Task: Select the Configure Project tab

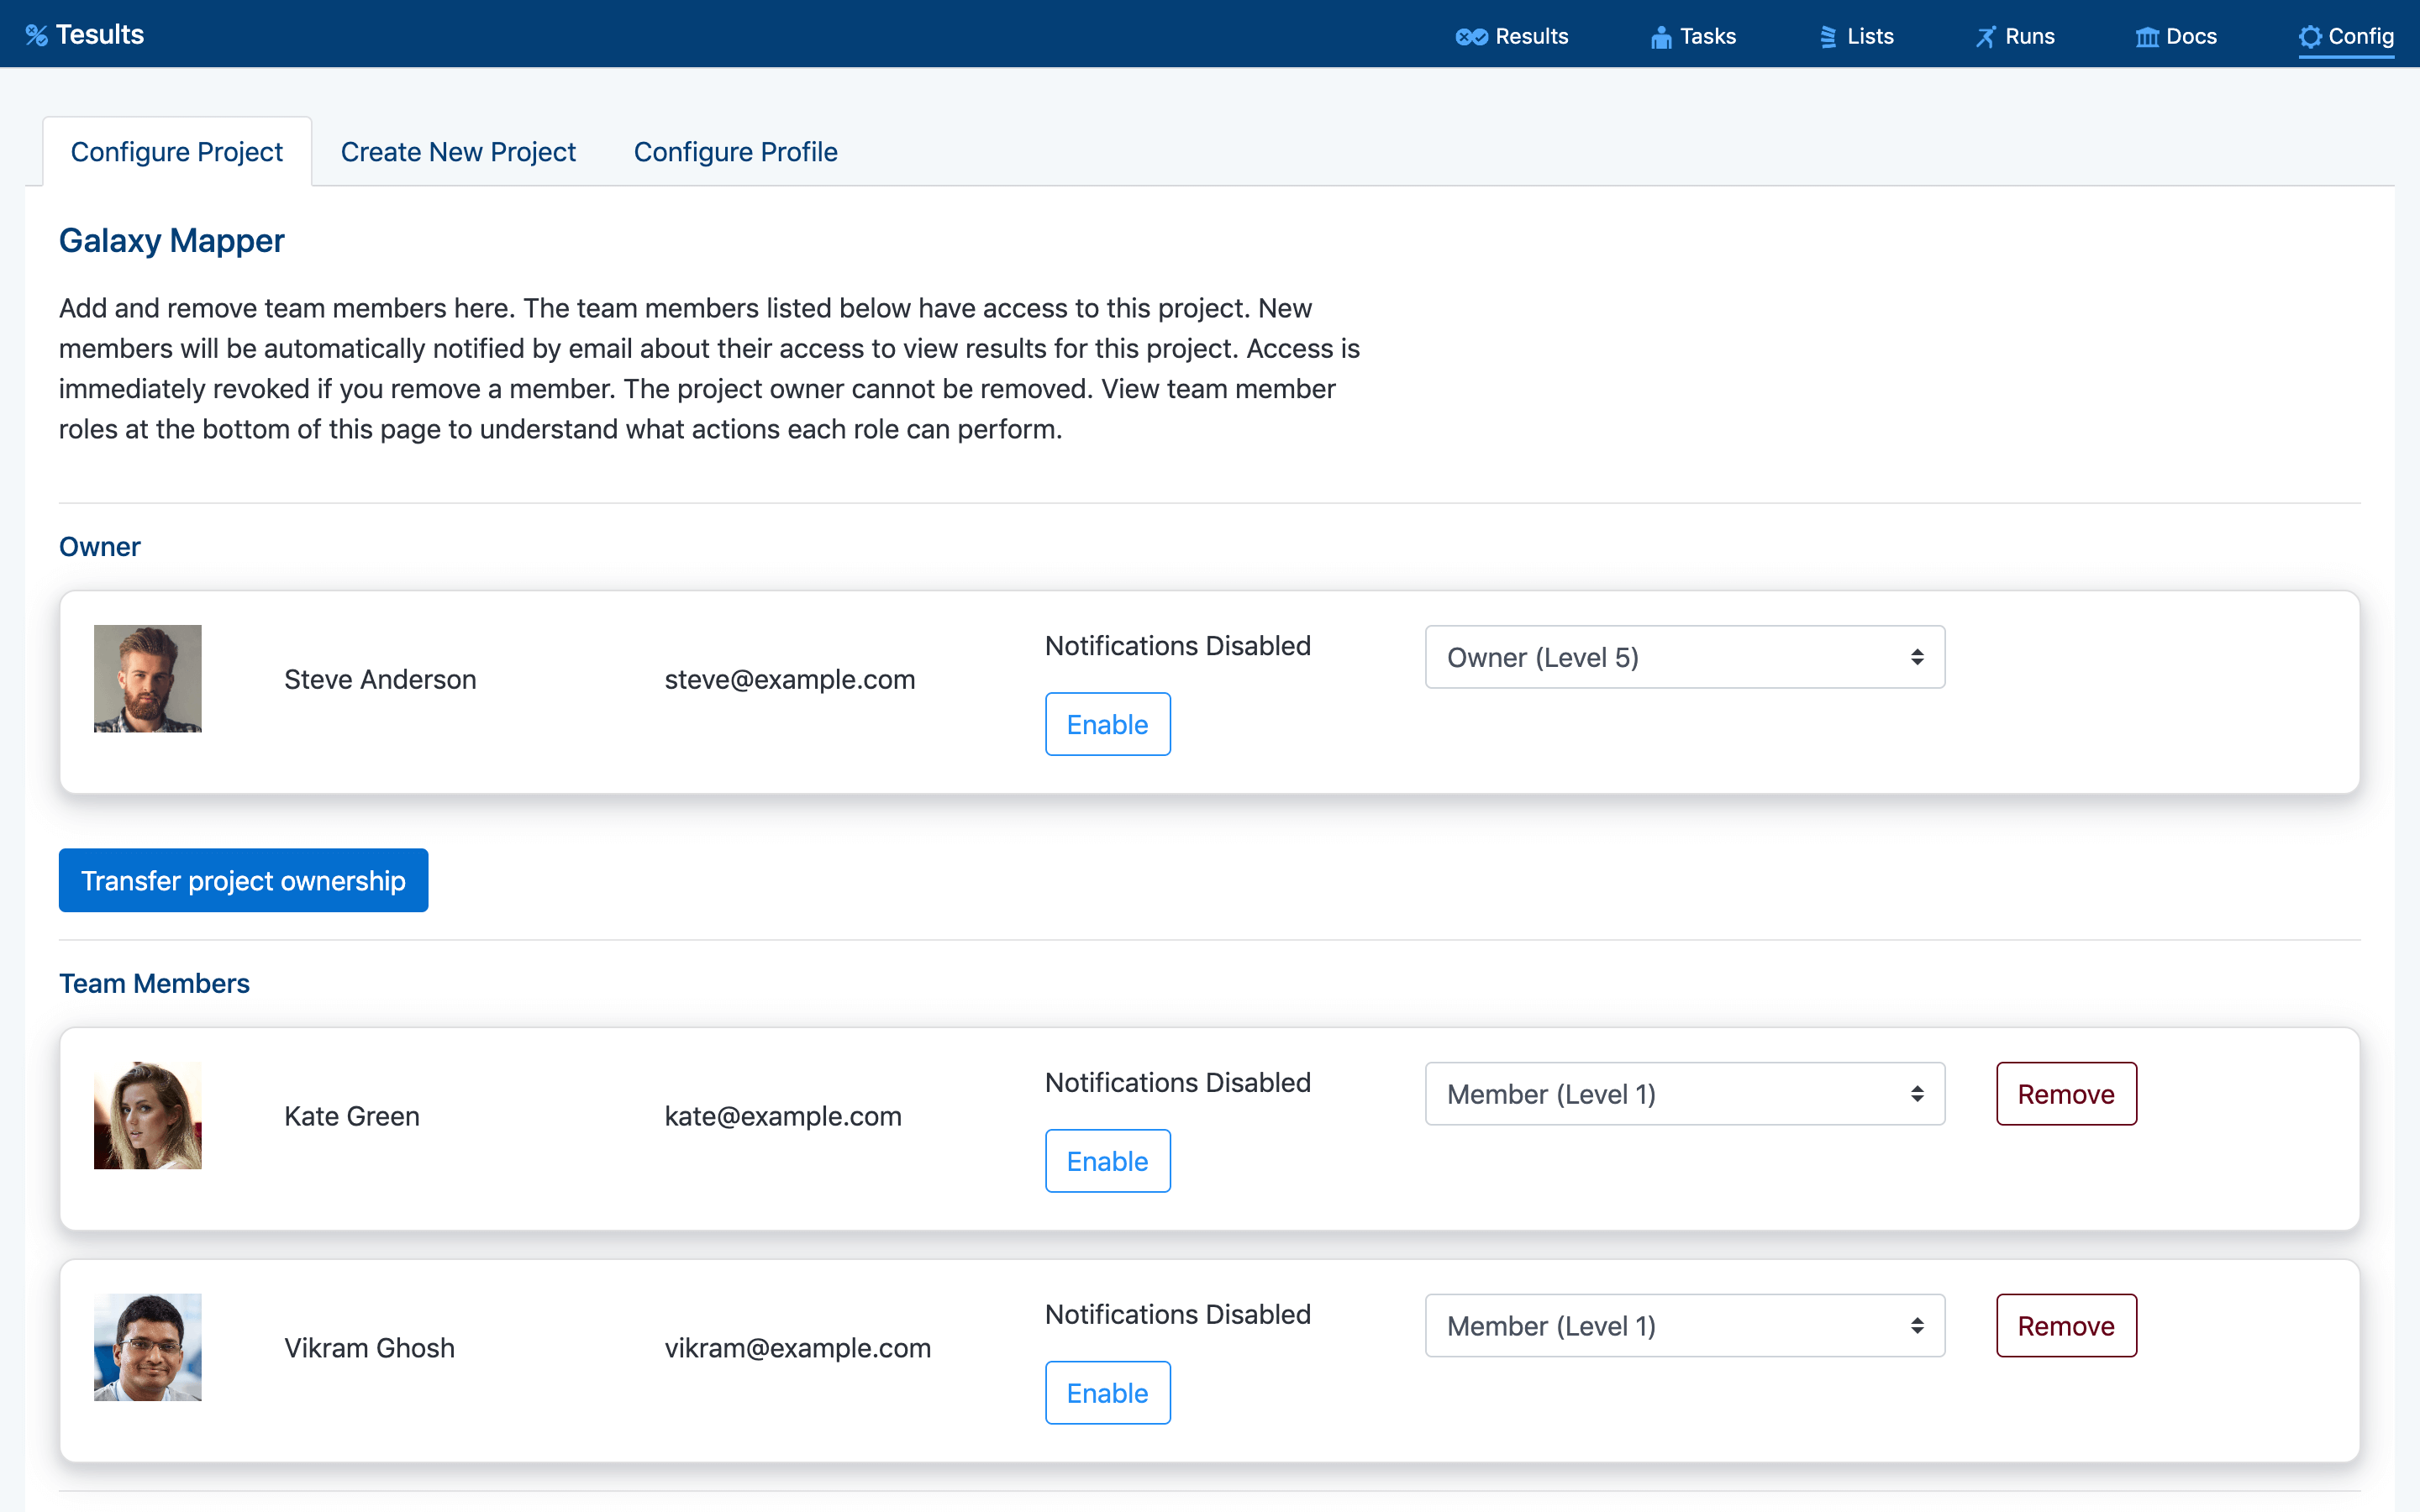Action: [x=177, y=152]
